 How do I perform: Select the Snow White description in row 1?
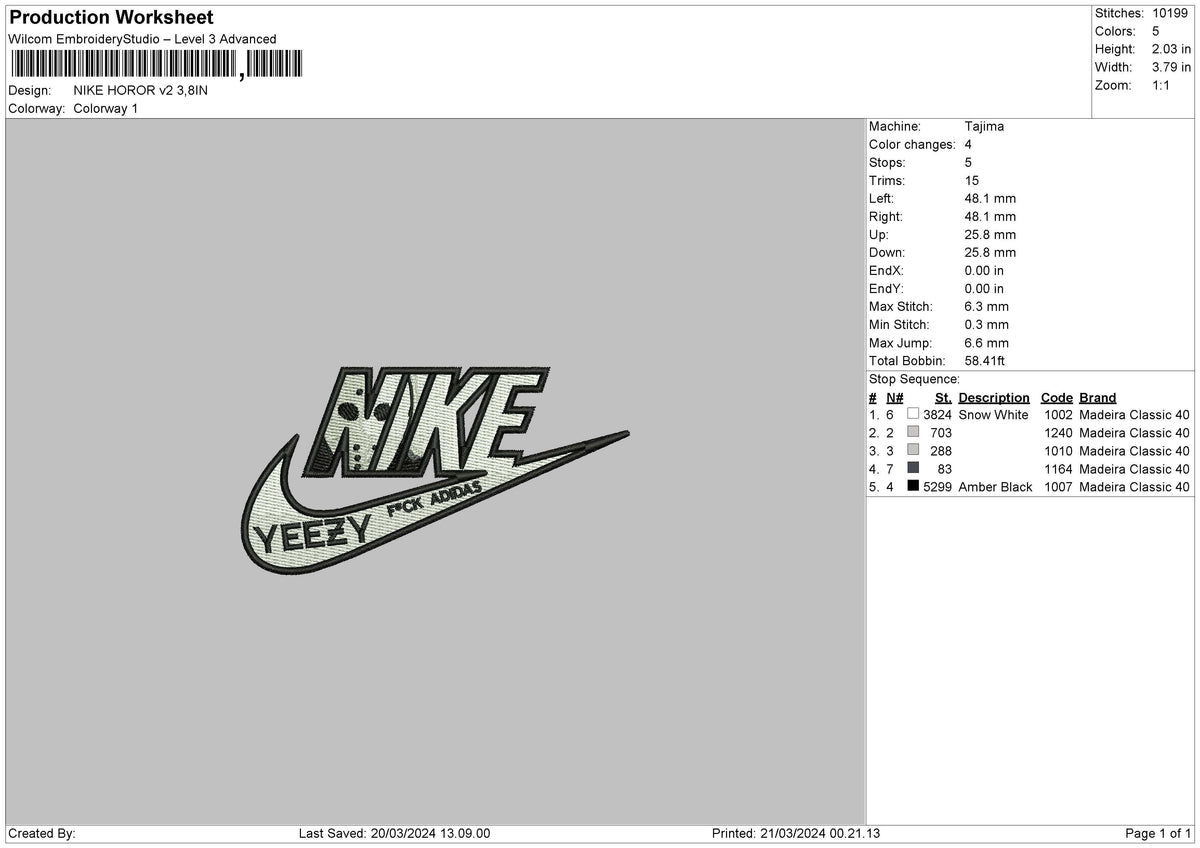pos(993,414)
